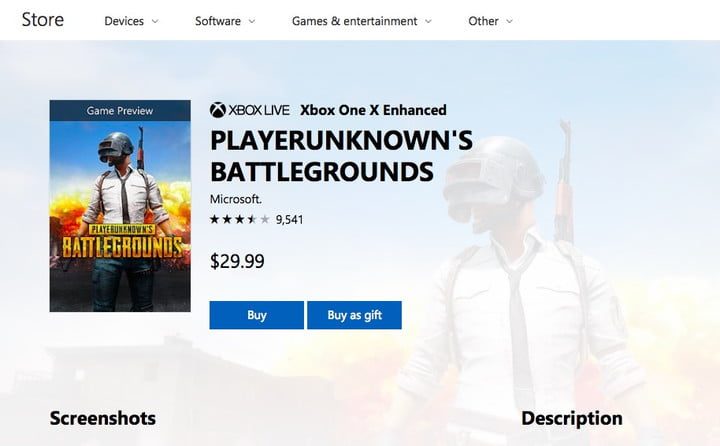Expand the chevron next to Software
Image resolution: width=720 pixels, height=446 pixels.
point(252,21)
